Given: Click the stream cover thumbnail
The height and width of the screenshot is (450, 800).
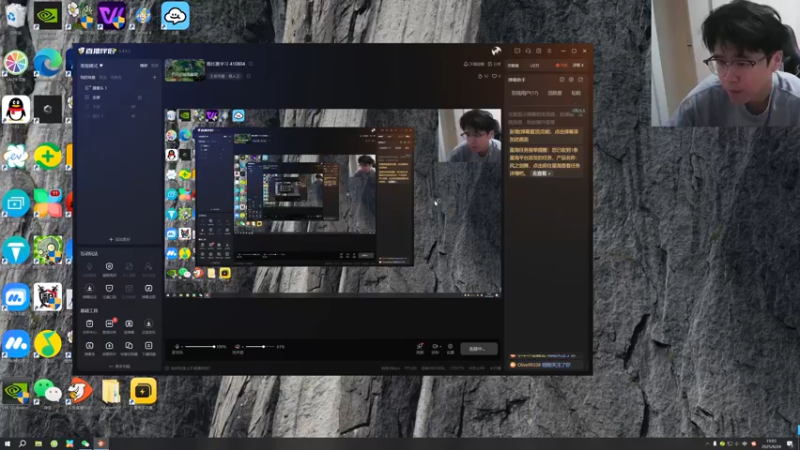Looking at the screenshot, I should coord(185,70).
